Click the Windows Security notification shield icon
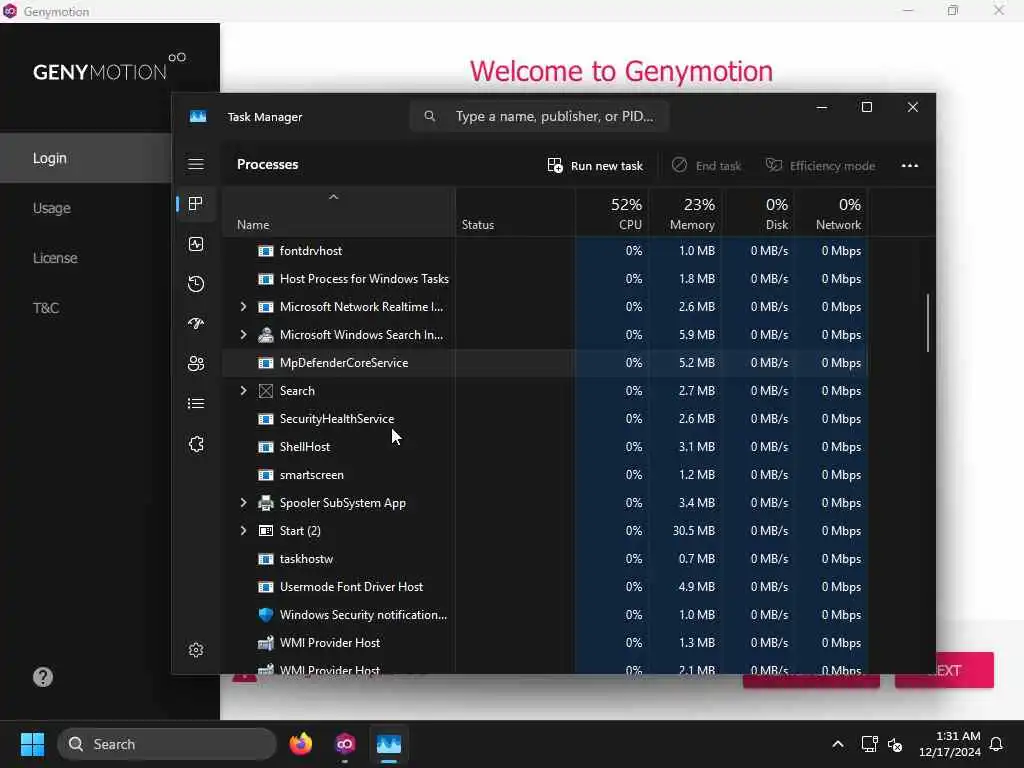Viewport: 1024px width, 768px height. pos(266,615)
